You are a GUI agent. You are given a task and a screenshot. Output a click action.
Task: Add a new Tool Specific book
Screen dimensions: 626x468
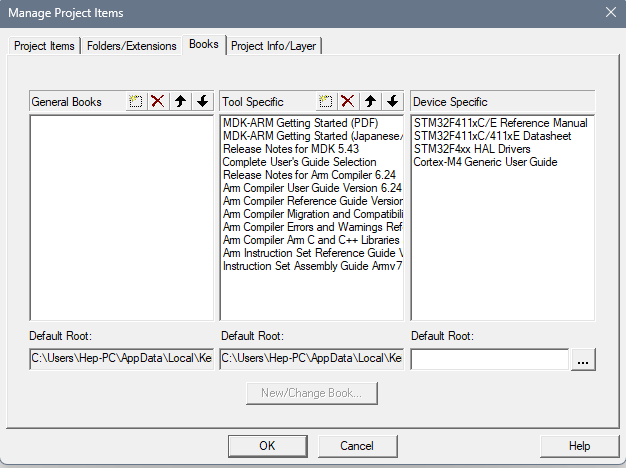(x=326, y=101)
